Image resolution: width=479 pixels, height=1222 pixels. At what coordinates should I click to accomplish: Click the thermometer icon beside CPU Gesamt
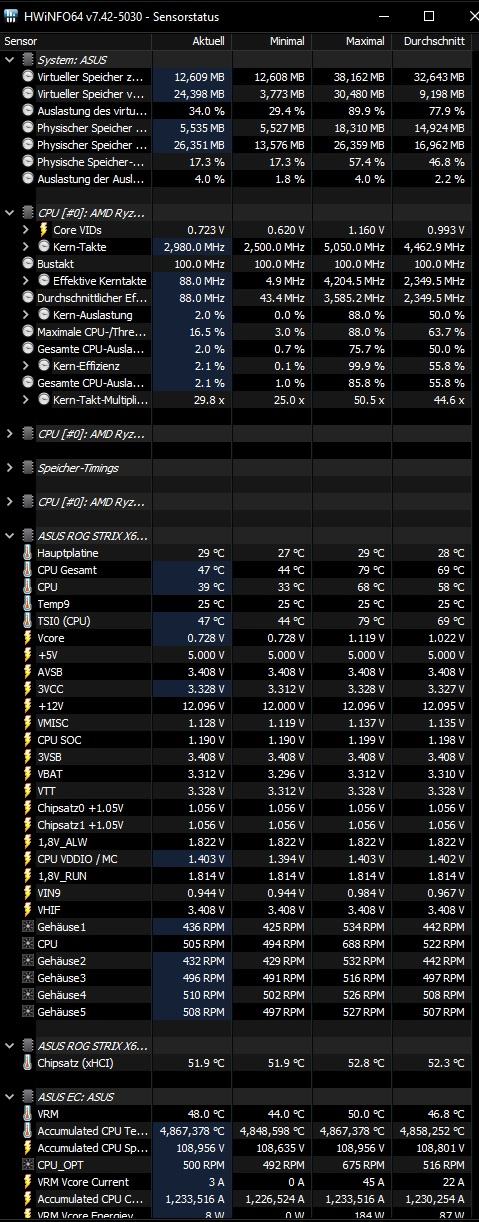click(x=27, y=570)
